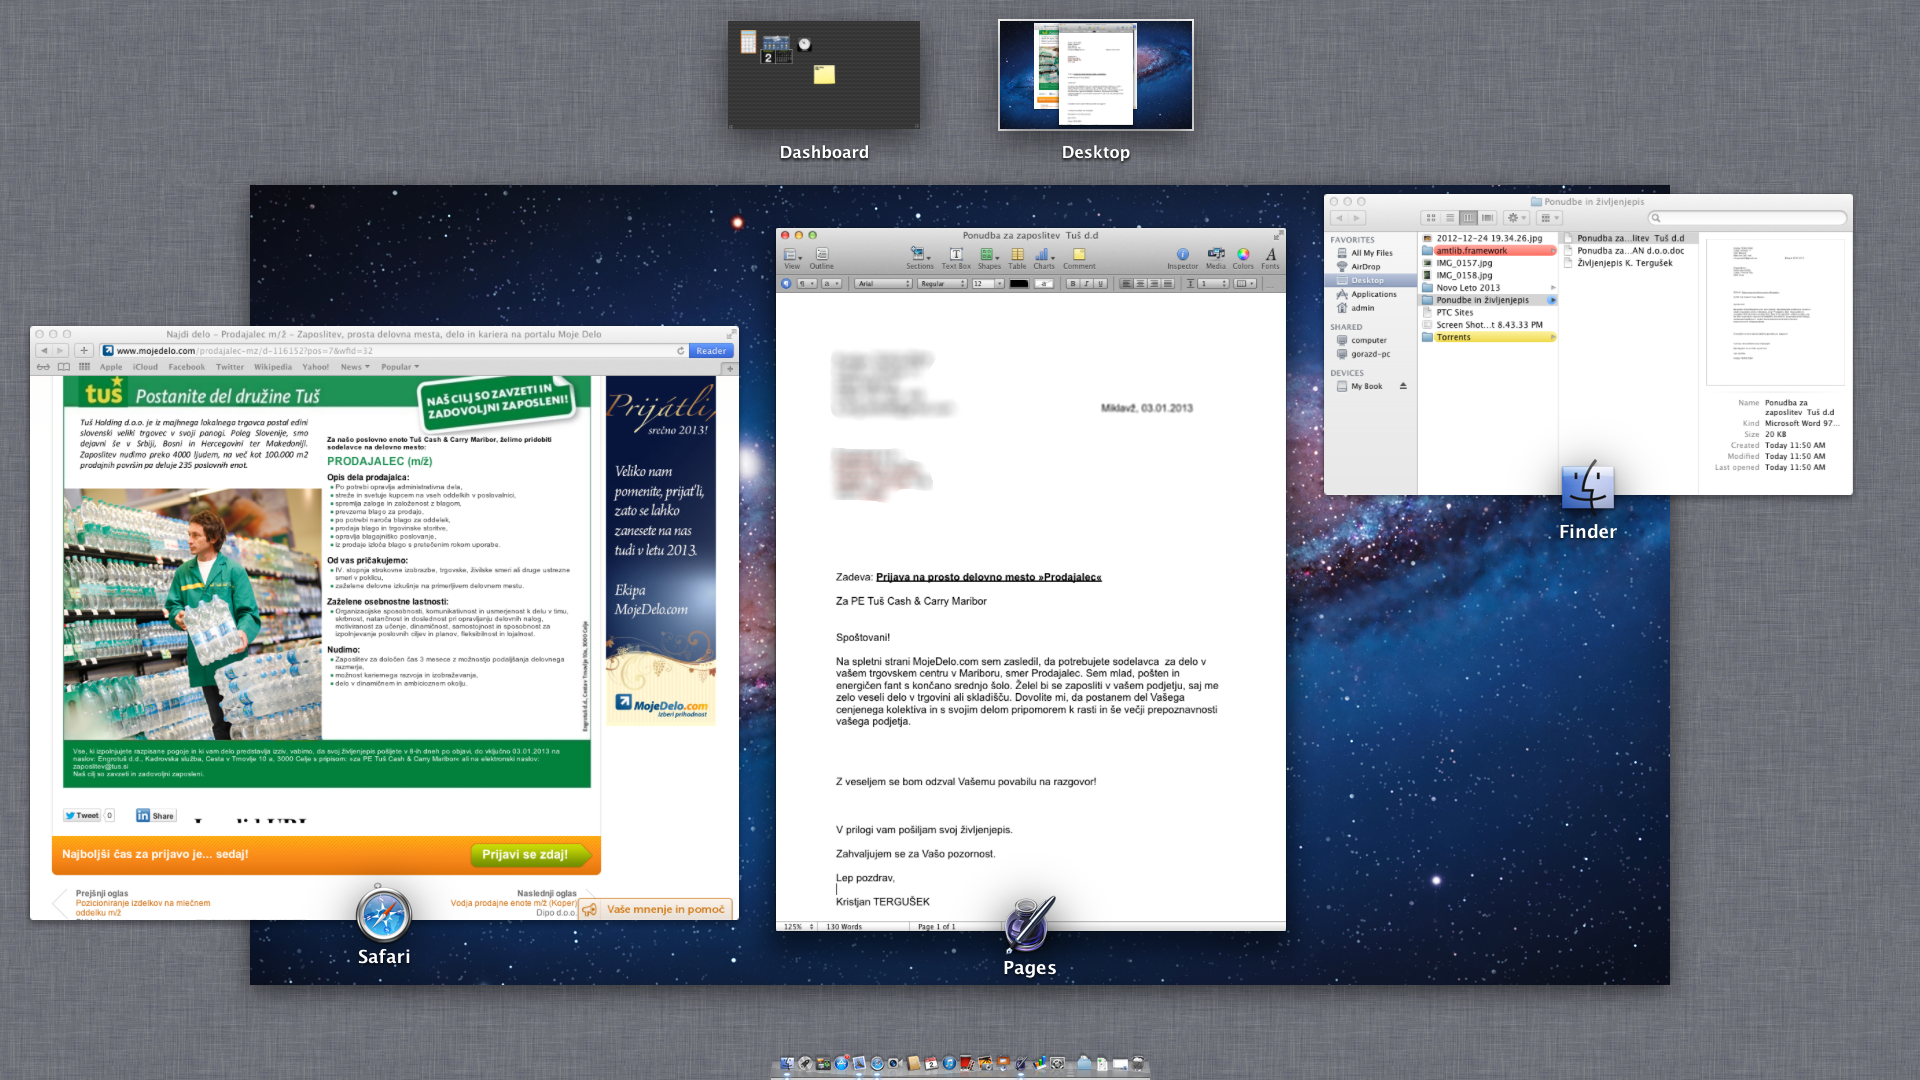Open Yahoo! bookmark in Safari bar

pos(316,367)
